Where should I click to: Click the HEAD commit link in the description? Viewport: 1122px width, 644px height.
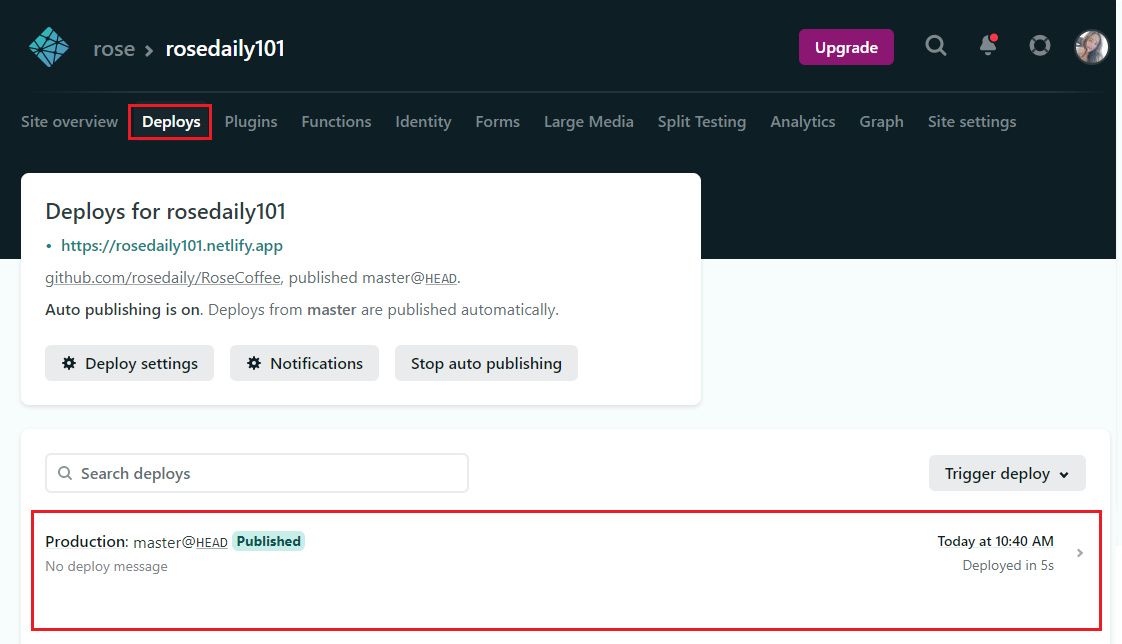click(441, 279)
